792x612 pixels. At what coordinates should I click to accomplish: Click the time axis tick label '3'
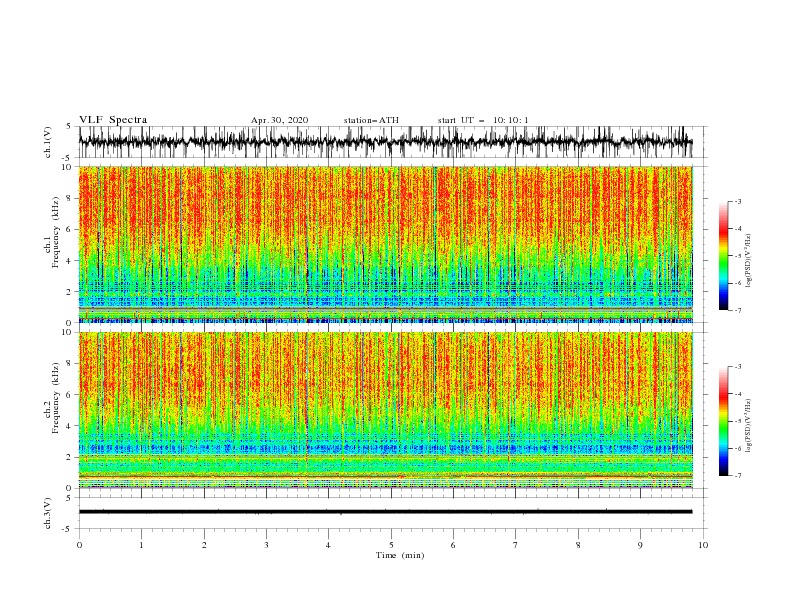(266, 545)
